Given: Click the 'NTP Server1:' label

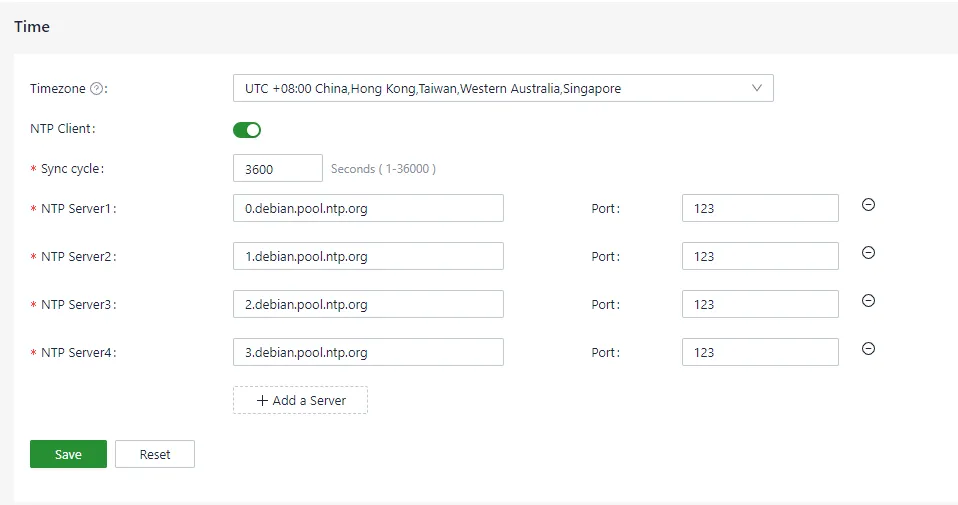Looking at the screenshot, I should click(79, 209).
